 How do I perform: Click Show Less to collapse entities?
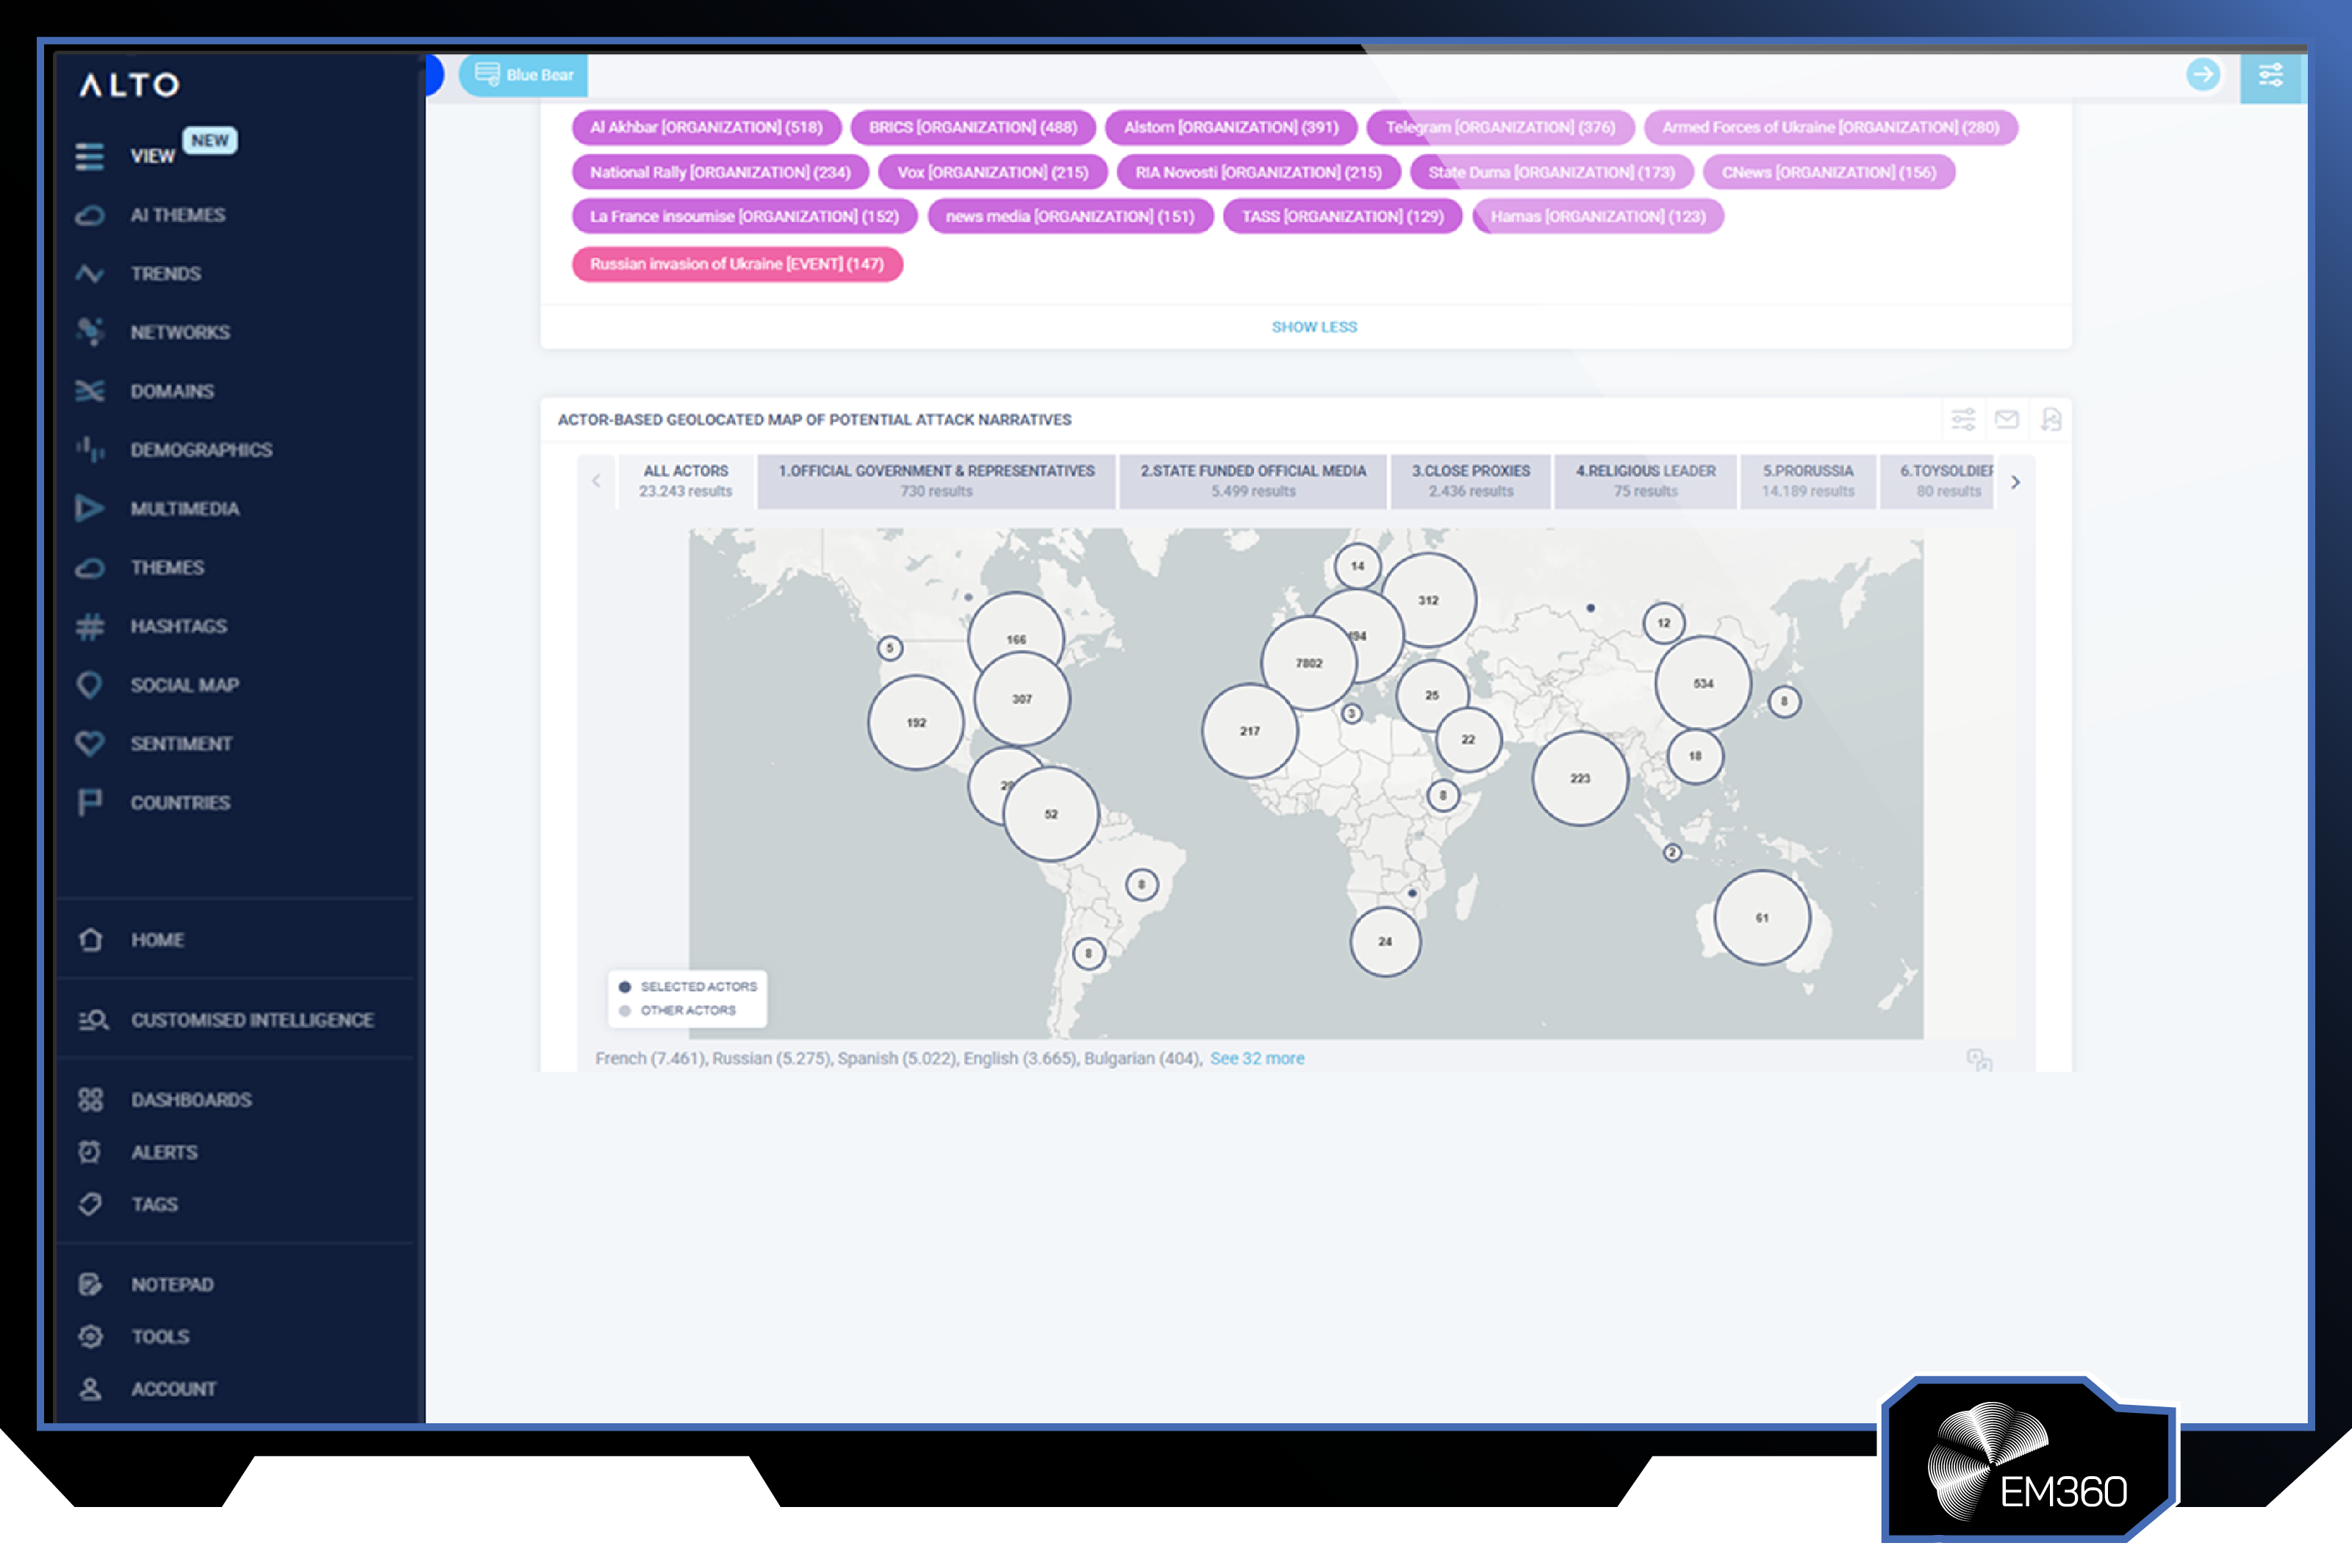pyautogui.click(x=1314, y=327)
